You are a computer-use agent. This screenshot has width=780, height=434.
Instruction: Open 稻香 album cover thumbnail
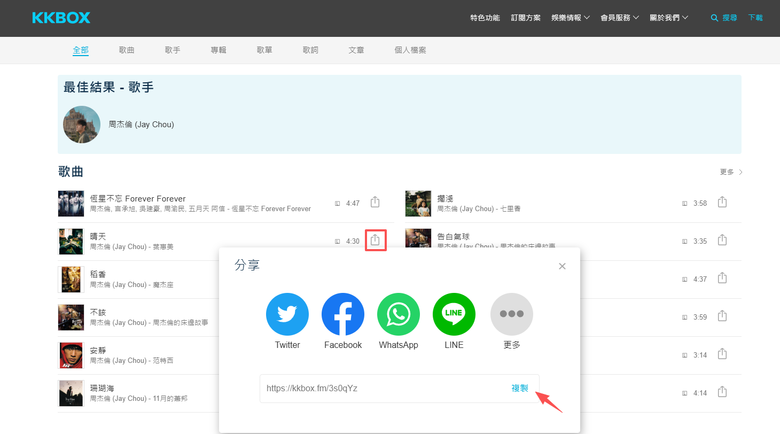71,279
